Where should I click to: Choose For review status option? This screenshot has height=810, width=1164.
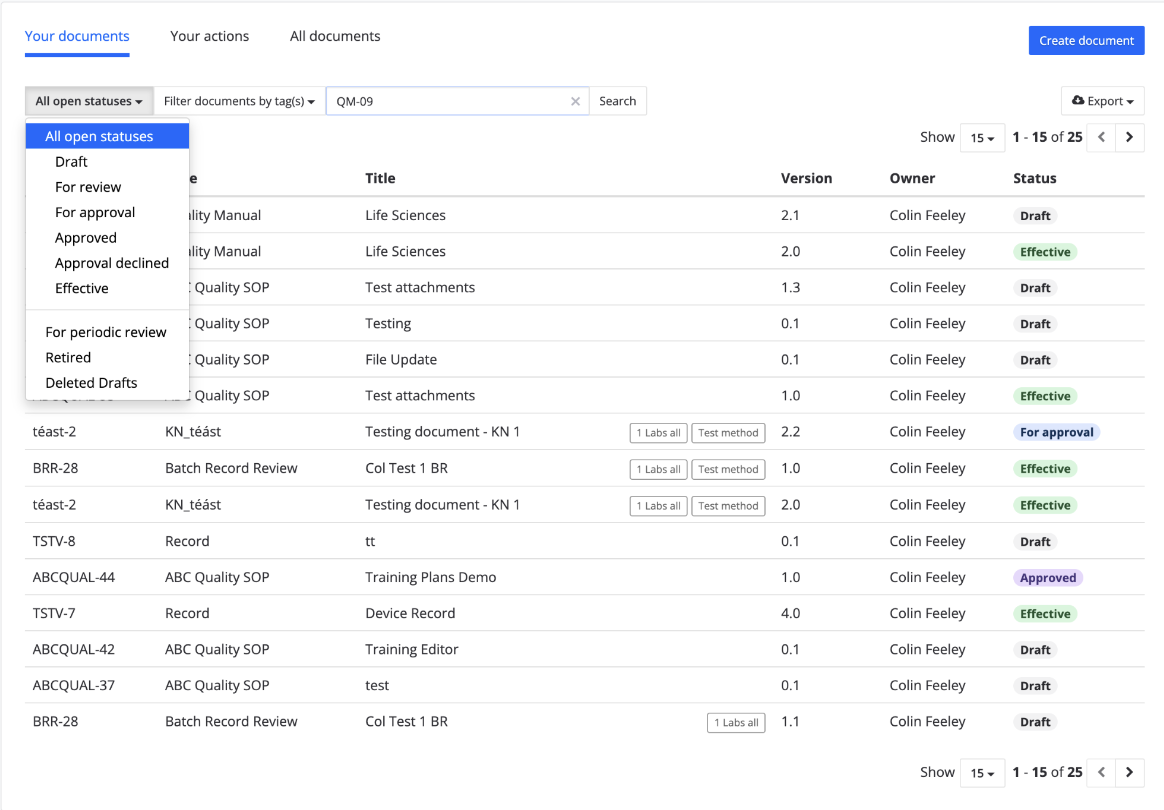(88, 187)
